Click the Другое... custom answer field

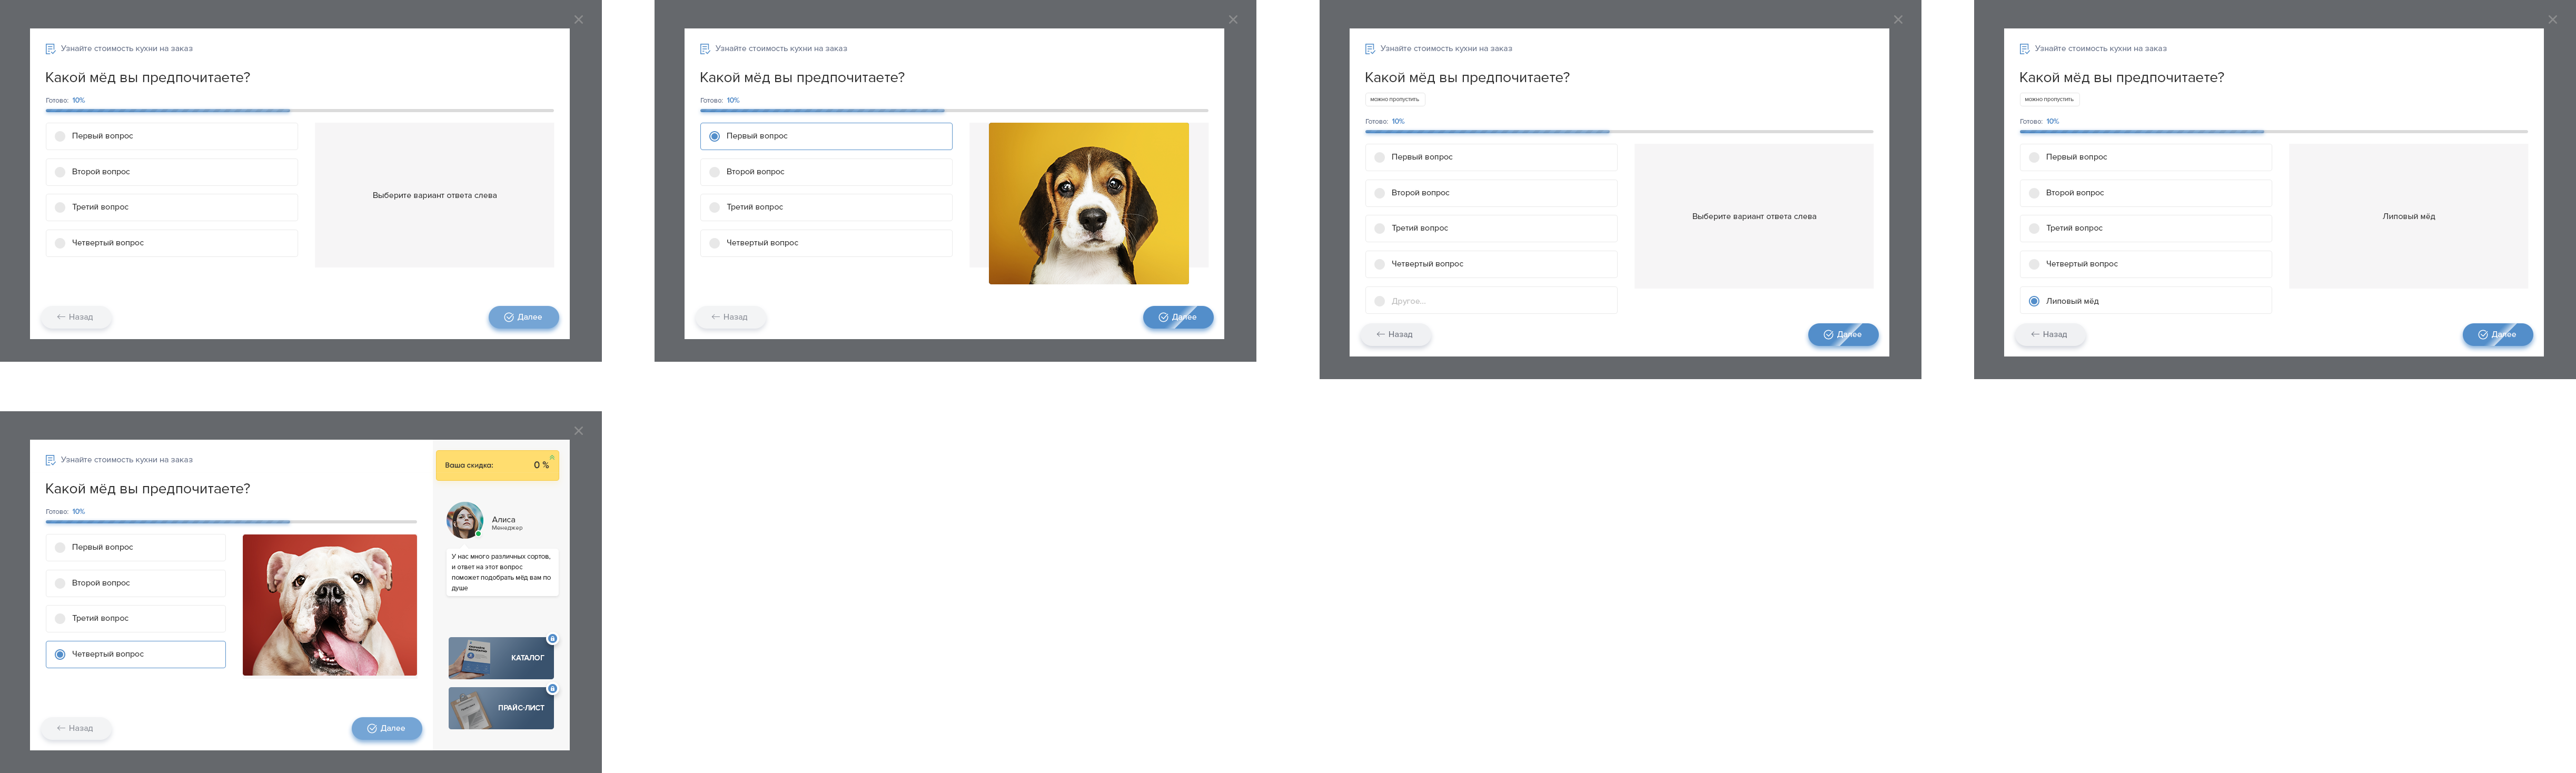tap(1490, 301)
